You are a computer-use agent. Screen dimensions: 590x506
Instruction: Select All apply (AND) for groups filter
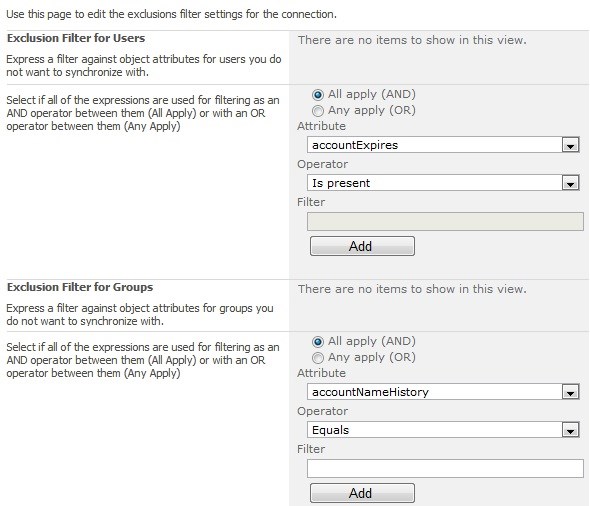point(318,342)
